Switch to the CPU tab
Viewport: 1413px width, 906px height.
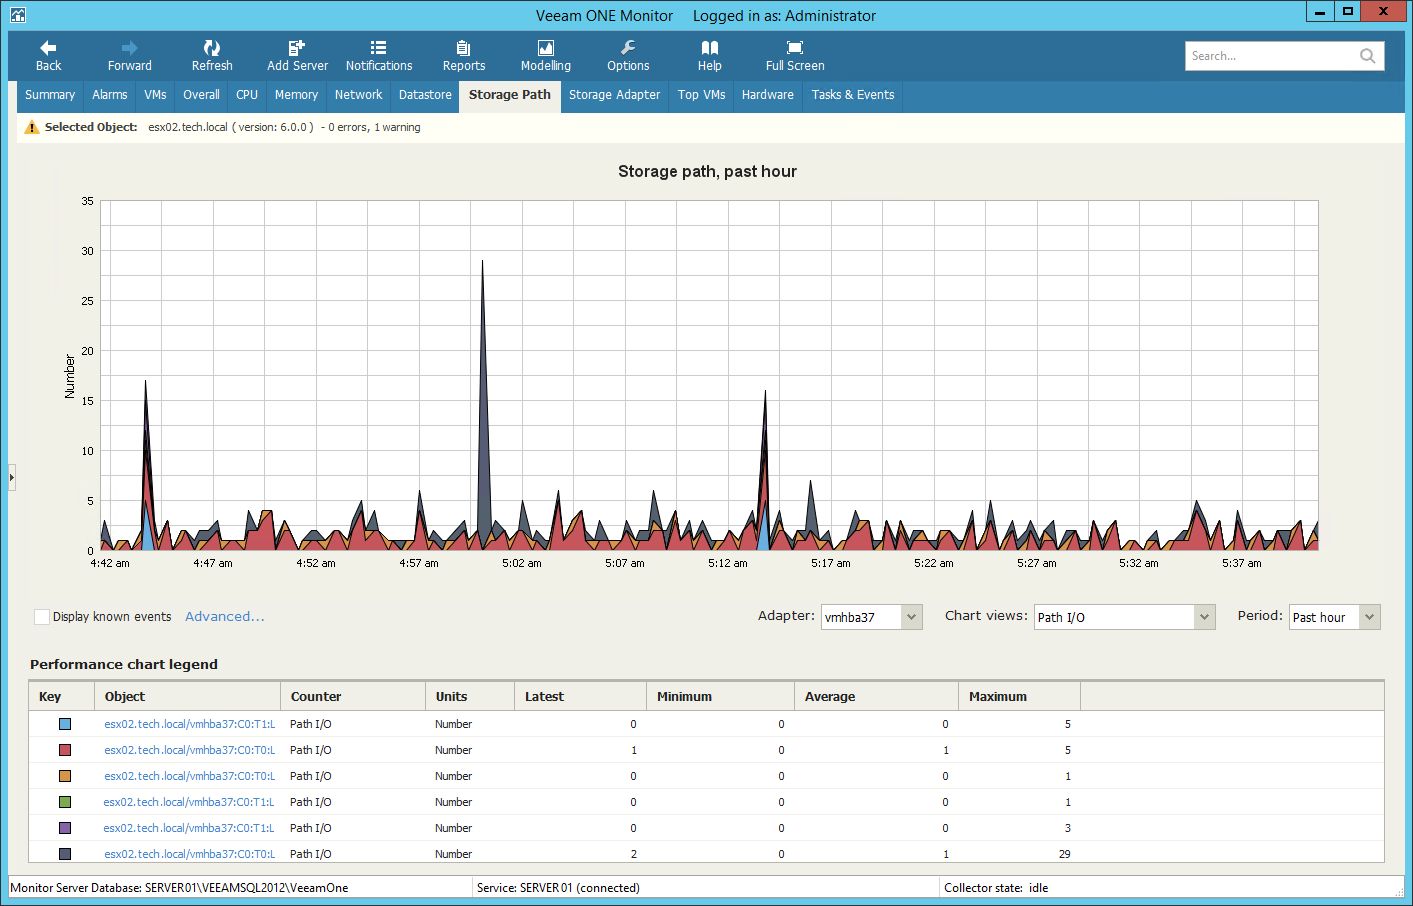pos(247,95)
